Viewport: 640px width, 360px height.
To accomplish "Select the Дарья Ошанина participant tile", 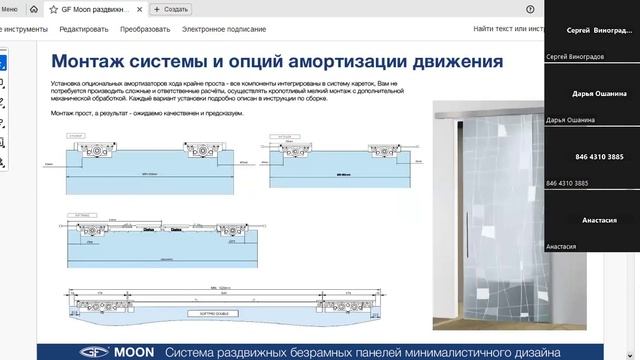I will point(592,95).
